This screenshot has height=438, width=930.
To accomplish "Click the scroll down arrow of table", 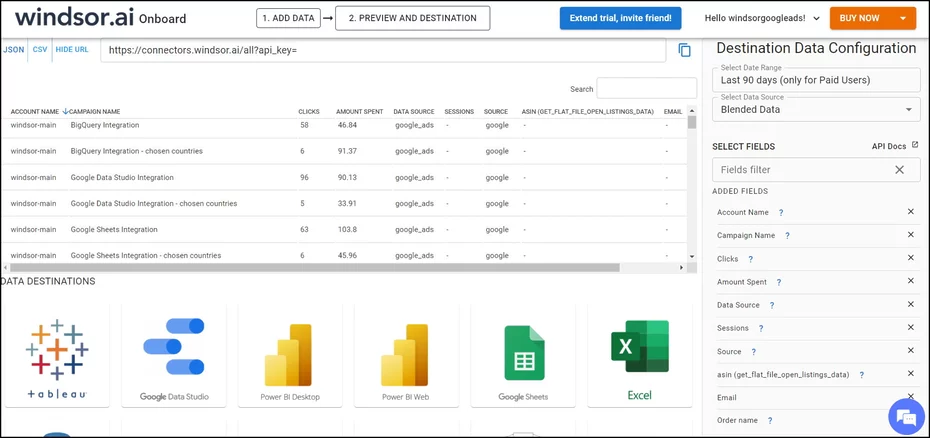I will pos(692,256).
